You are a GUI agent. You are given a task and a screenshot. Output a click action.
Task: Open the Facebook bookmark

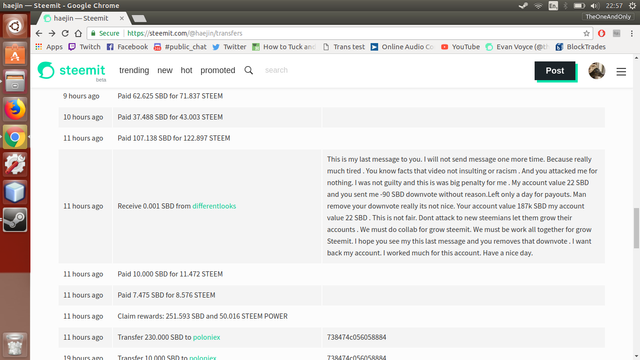(127, 47)
